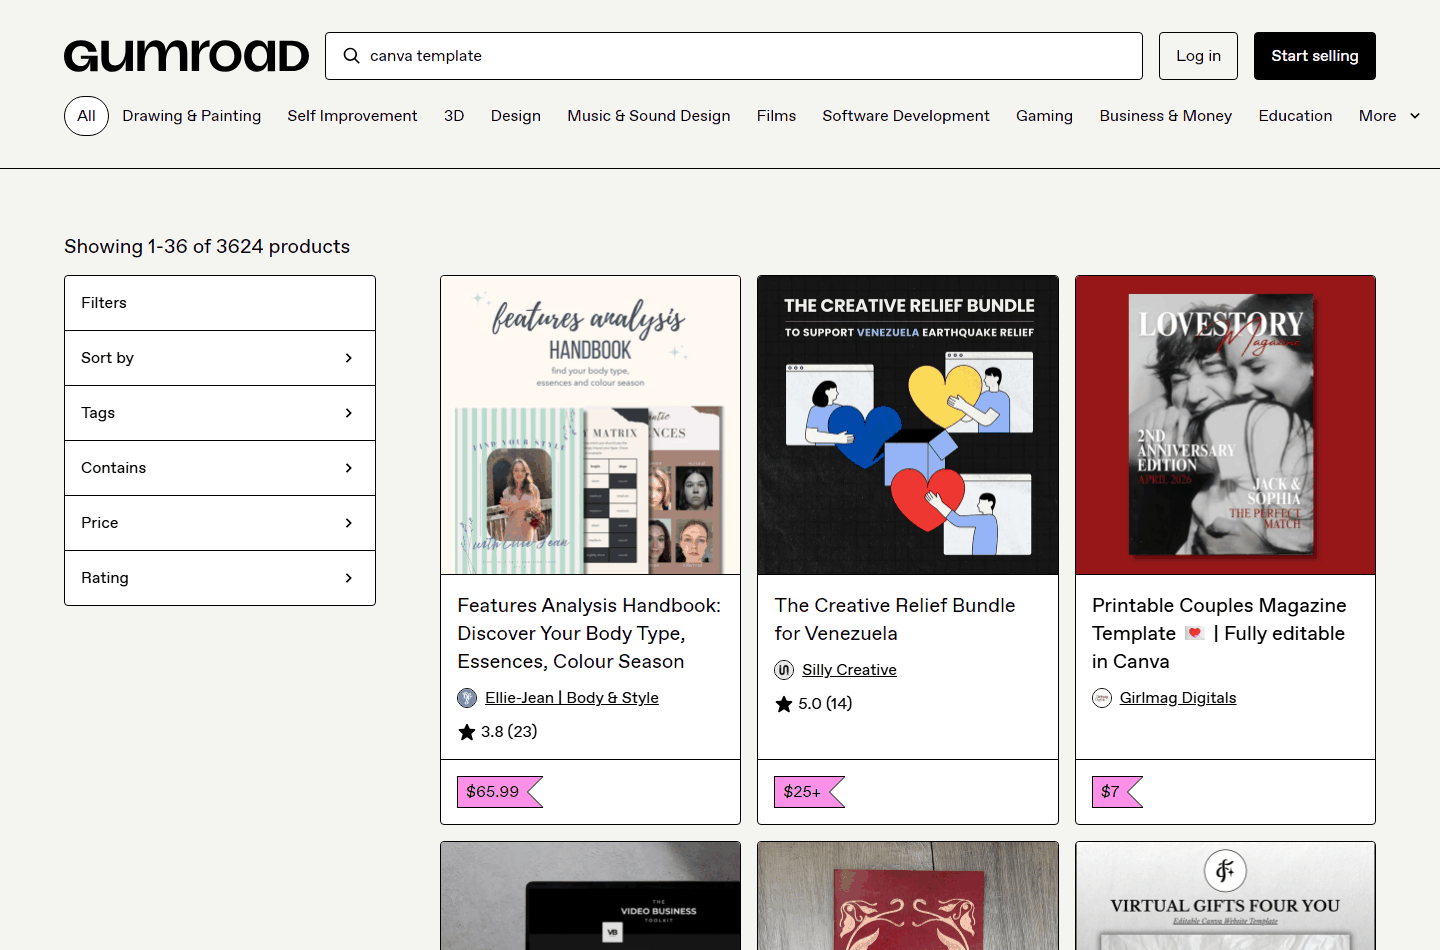Click the Virtual Gifts Four You thumbnail
1440x950 pixels.
tap(1226, 896)
